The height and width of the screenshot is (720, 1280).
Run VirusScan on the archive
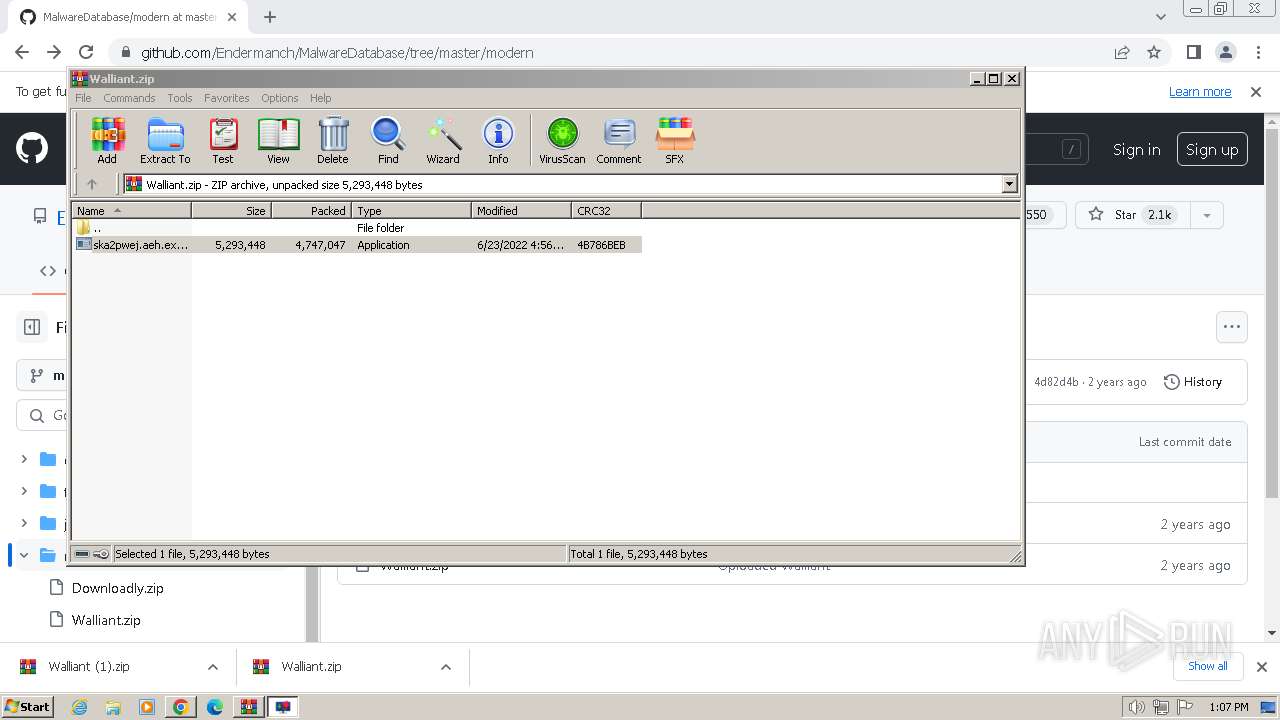(x=562, y=140)
